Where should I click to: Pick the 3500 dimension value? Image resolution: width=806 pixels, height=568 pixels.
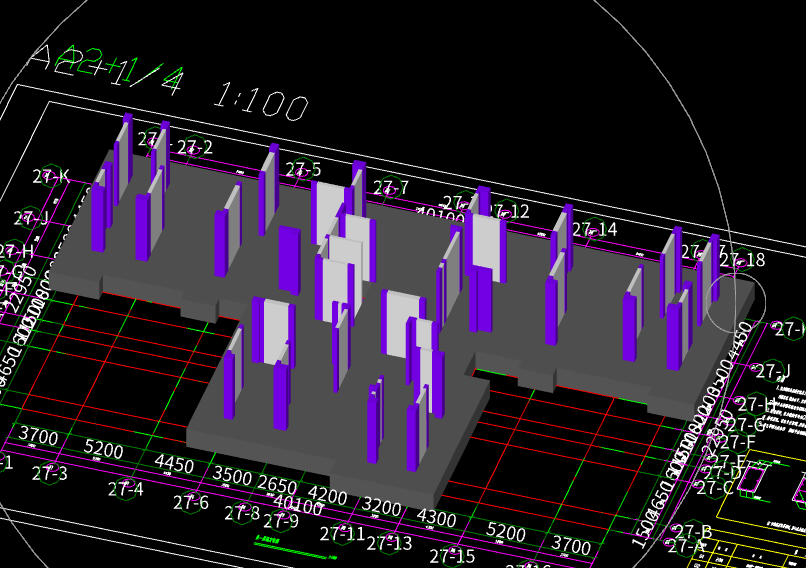(232, 475)
